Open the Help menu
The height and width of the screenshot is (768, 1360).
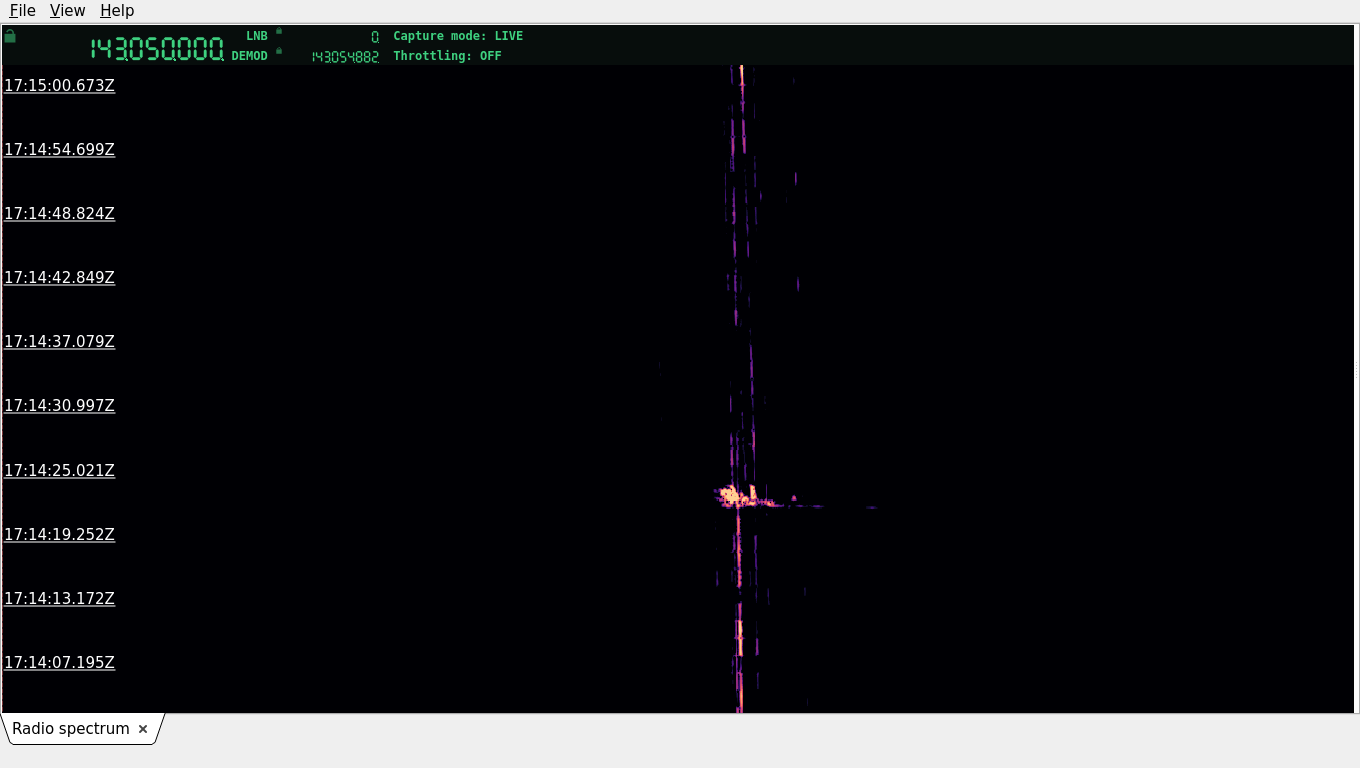click(117, 10)
